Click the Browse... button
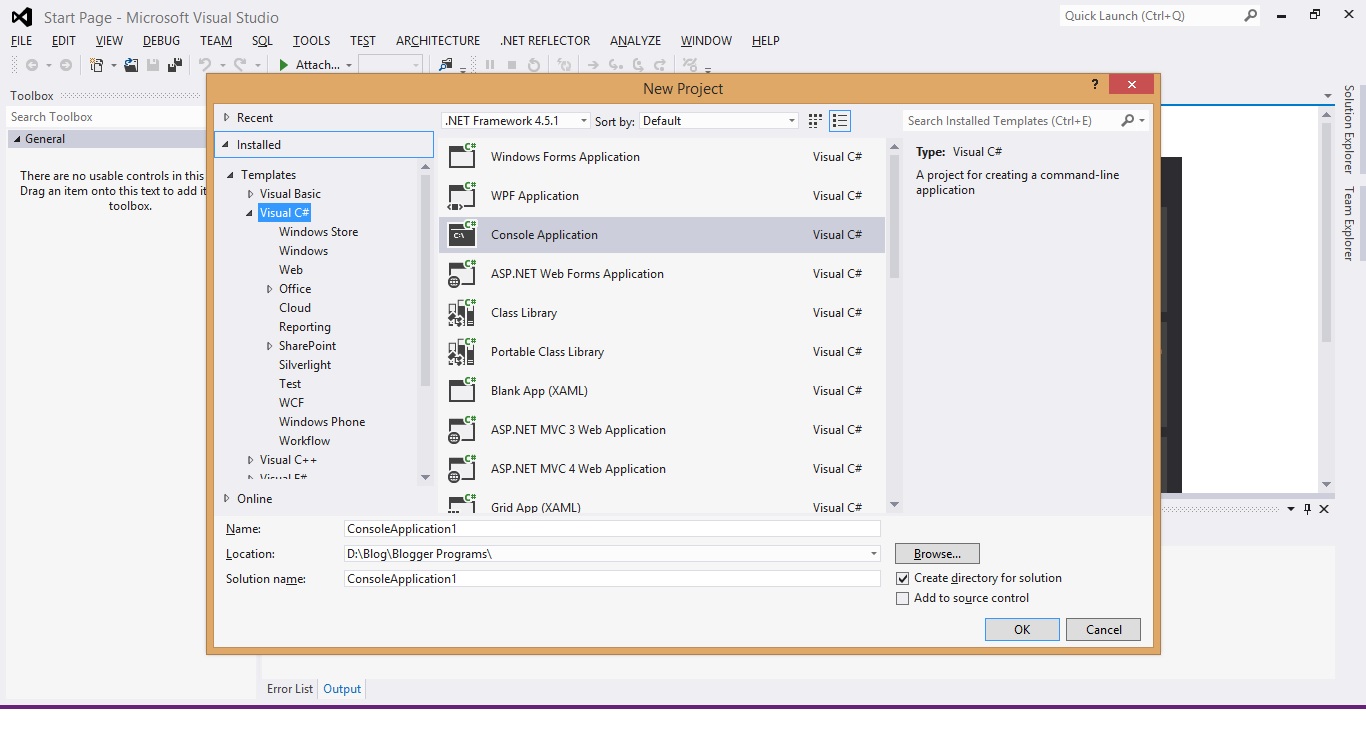The height and width of the screenshot is (729, 1366). pyautogui.click(x=936, y=553)
